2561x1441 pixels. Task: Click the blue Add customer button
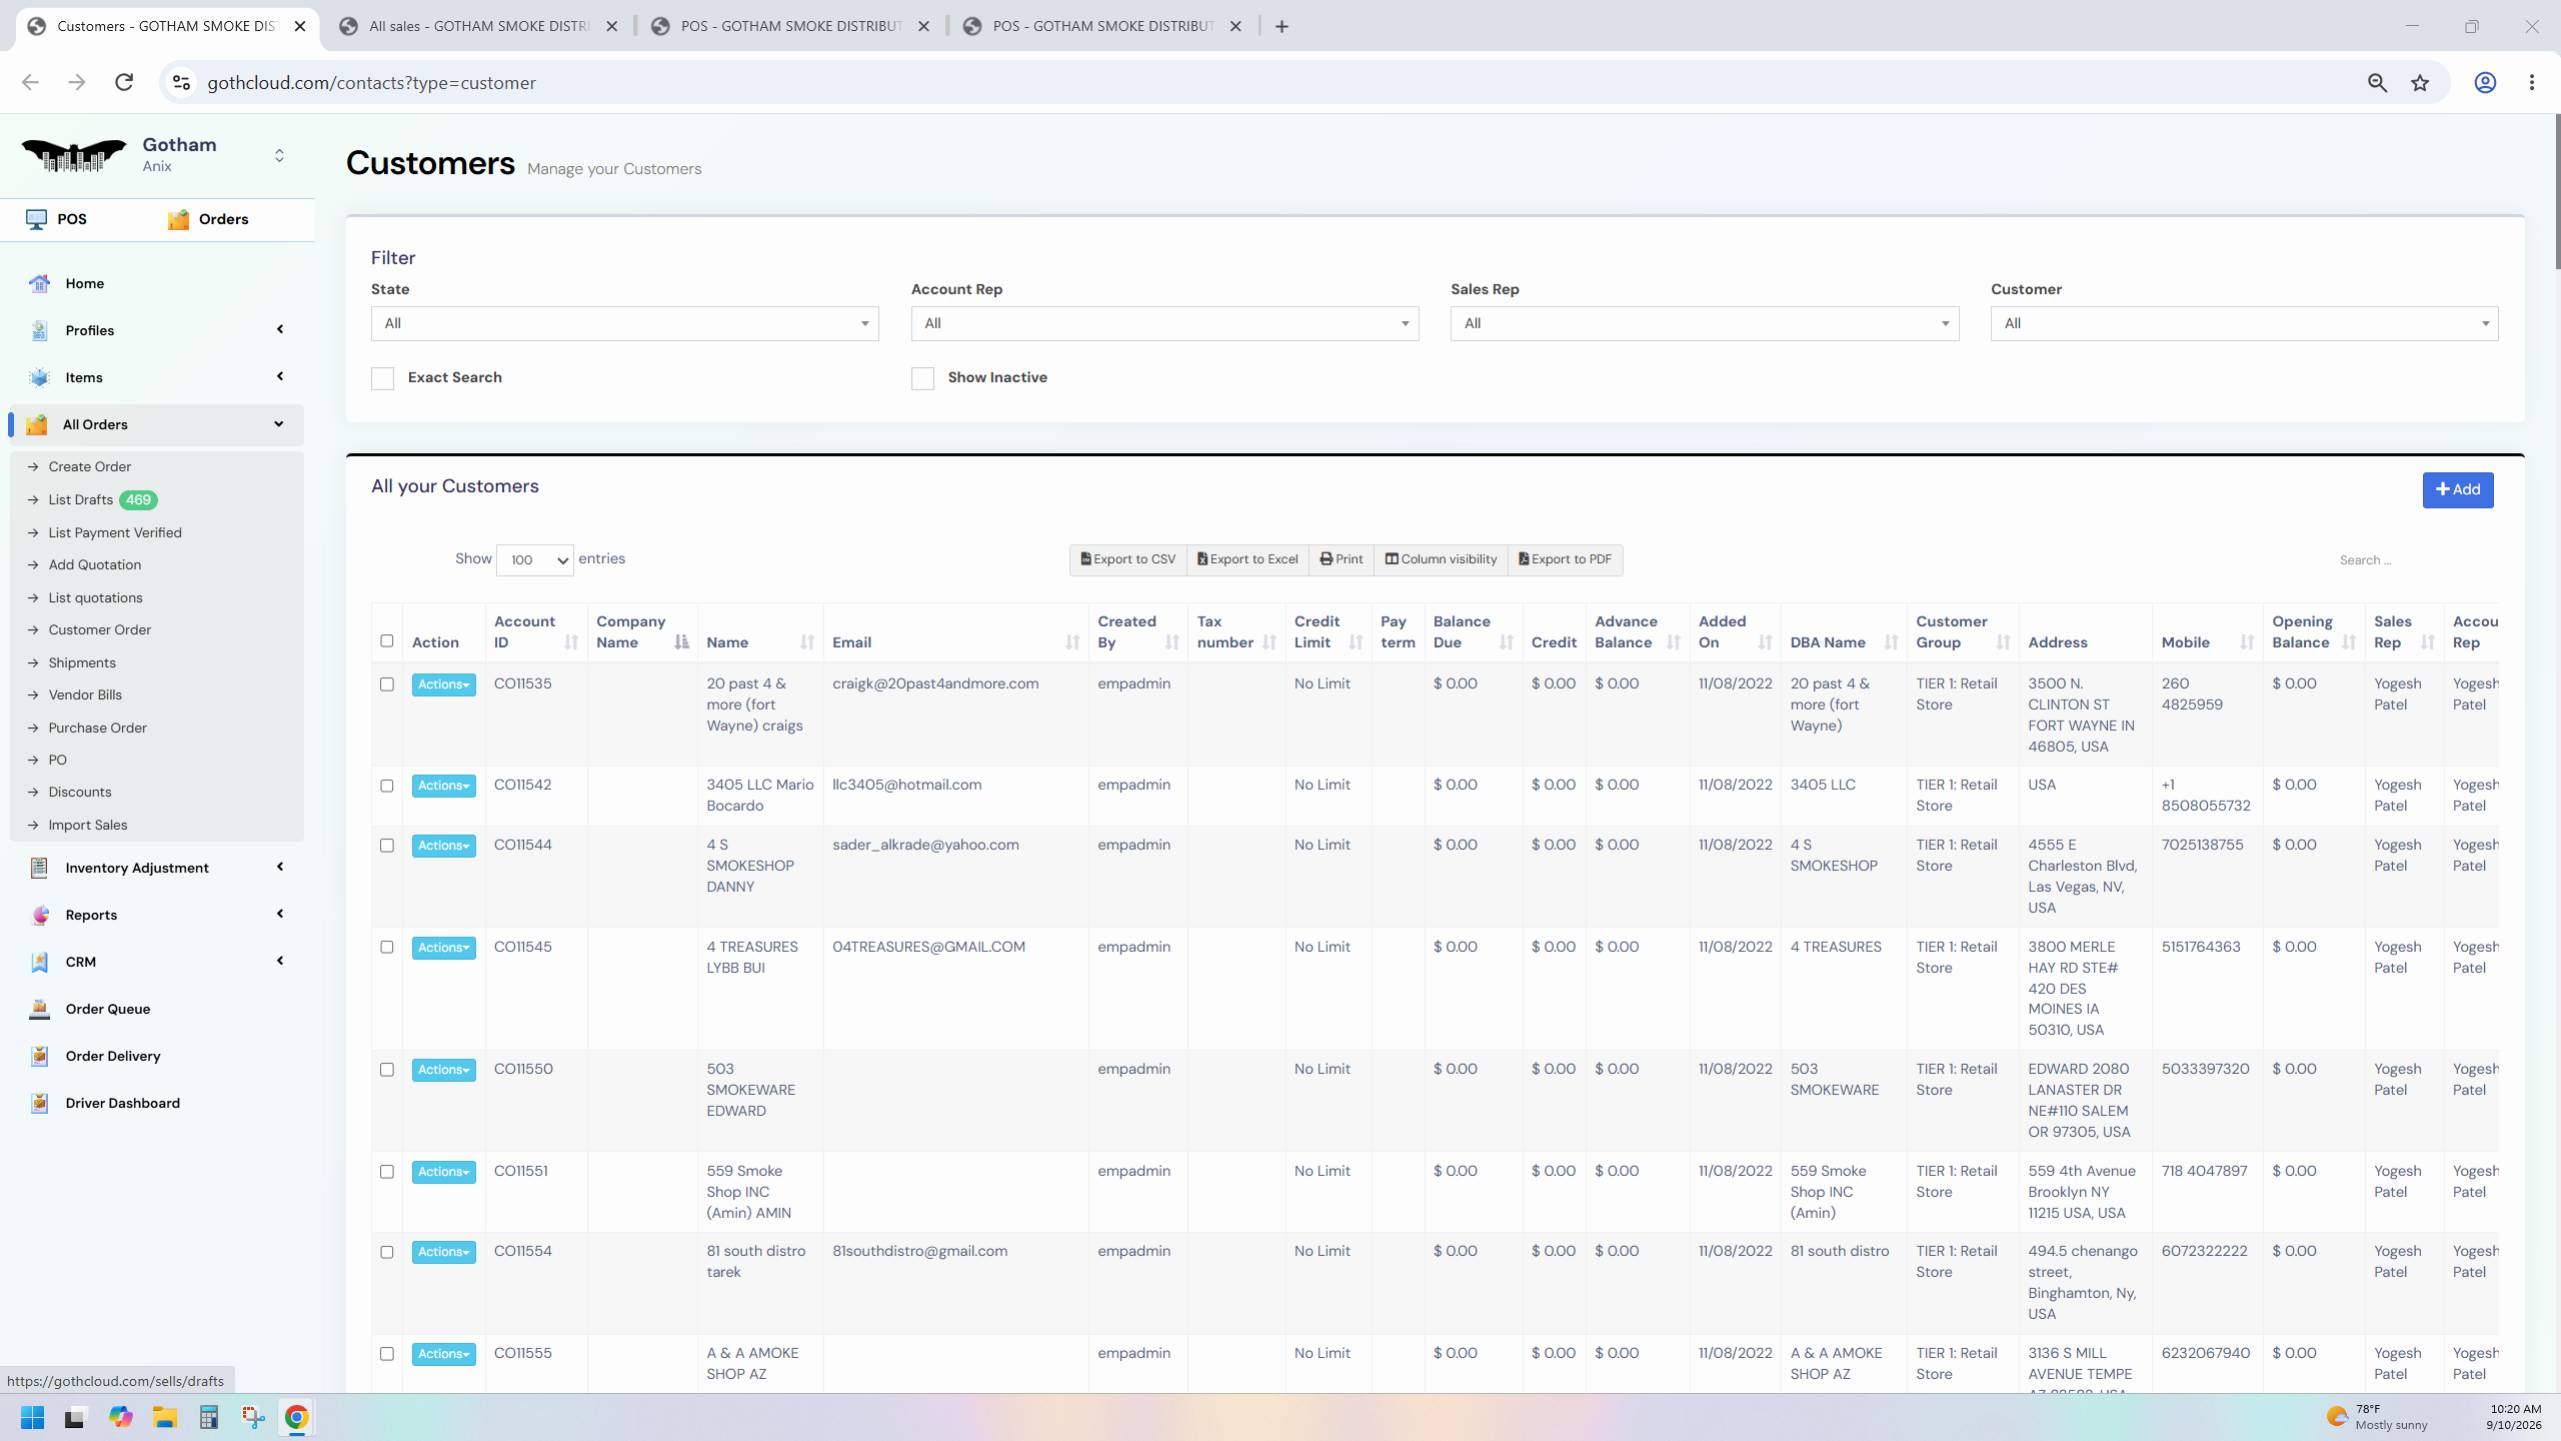(x=2457, y=490)
